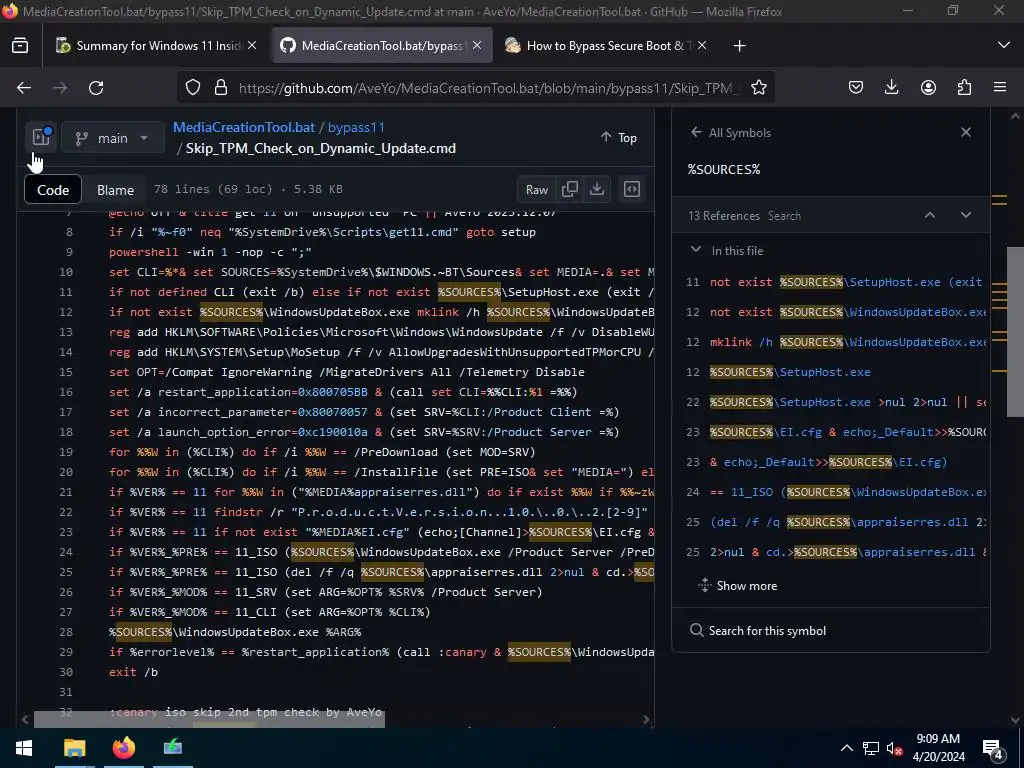The width and height of the screenshot is (1024, 768).
Task: Open tracking protection shield icon
Action: [193, 88]
